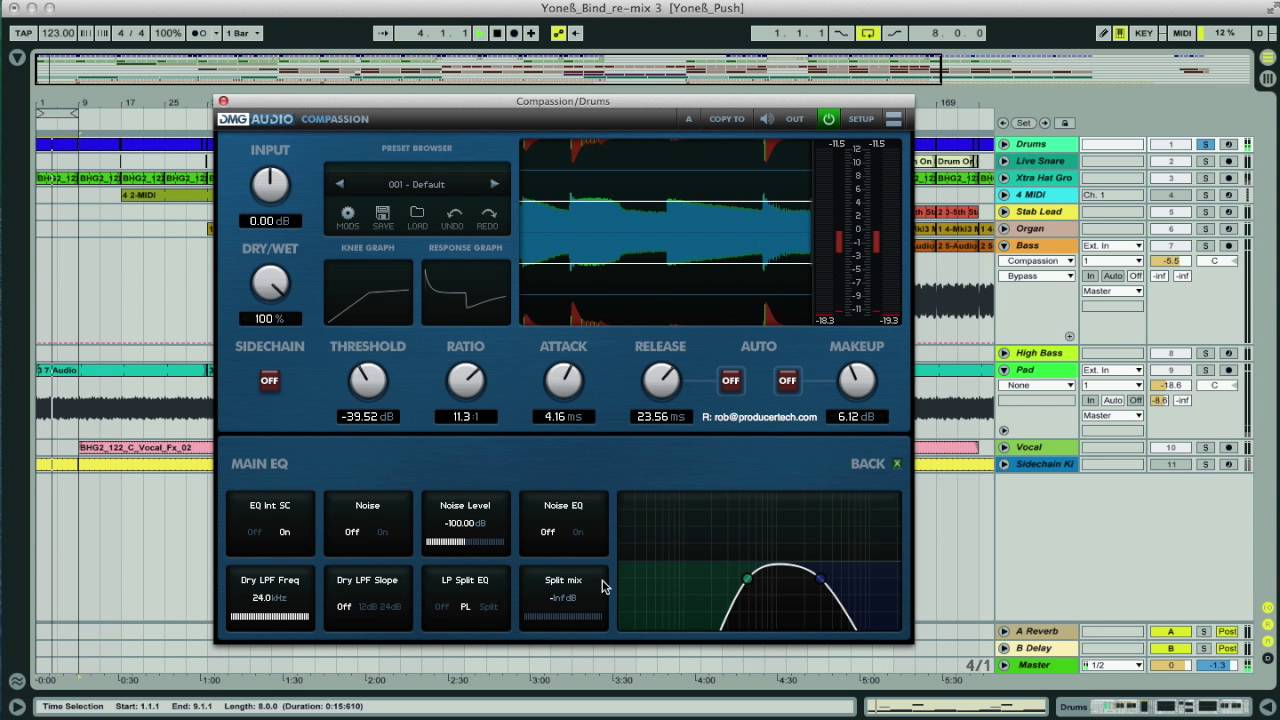Open the Compassion hamburger menu icon
The image size is (1280, 720).
894,119
